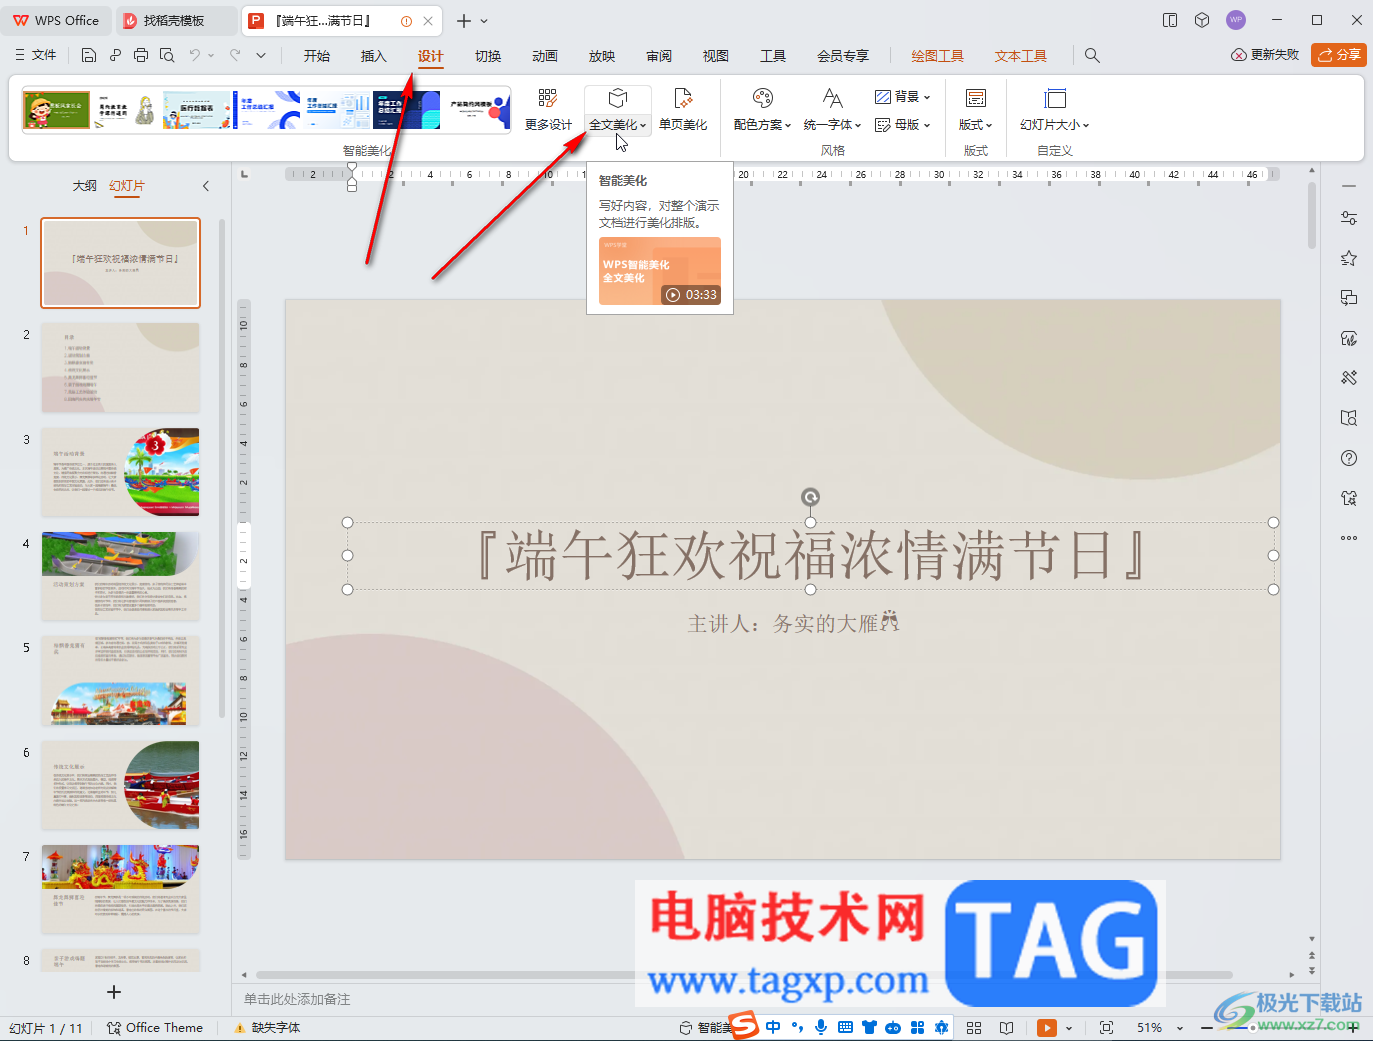Click the Print icon in quick toolbar
The height and width of the screenshot is (1041, 1373).
coord(141,56)
